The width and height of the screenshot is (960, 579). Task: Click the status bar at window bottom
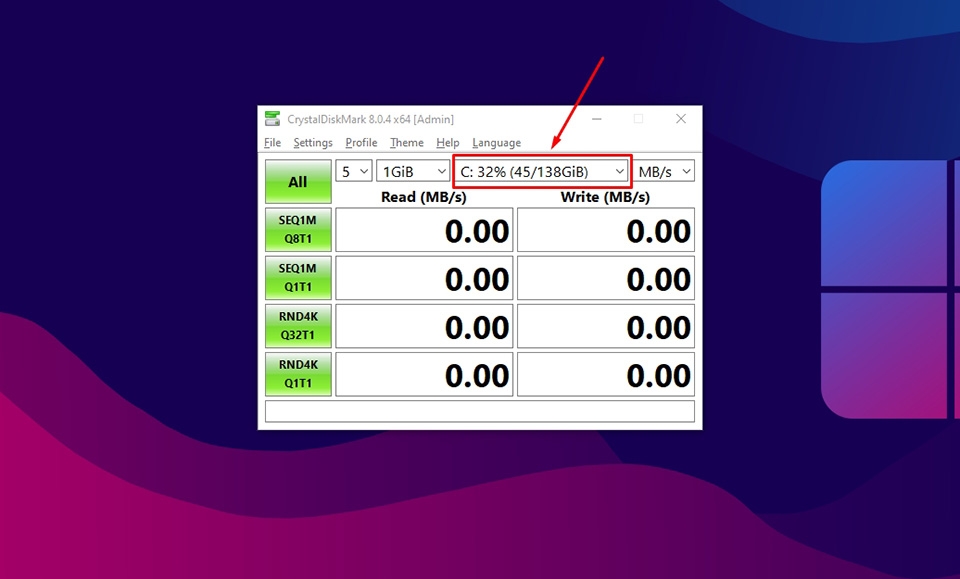(x=479, y=411)
